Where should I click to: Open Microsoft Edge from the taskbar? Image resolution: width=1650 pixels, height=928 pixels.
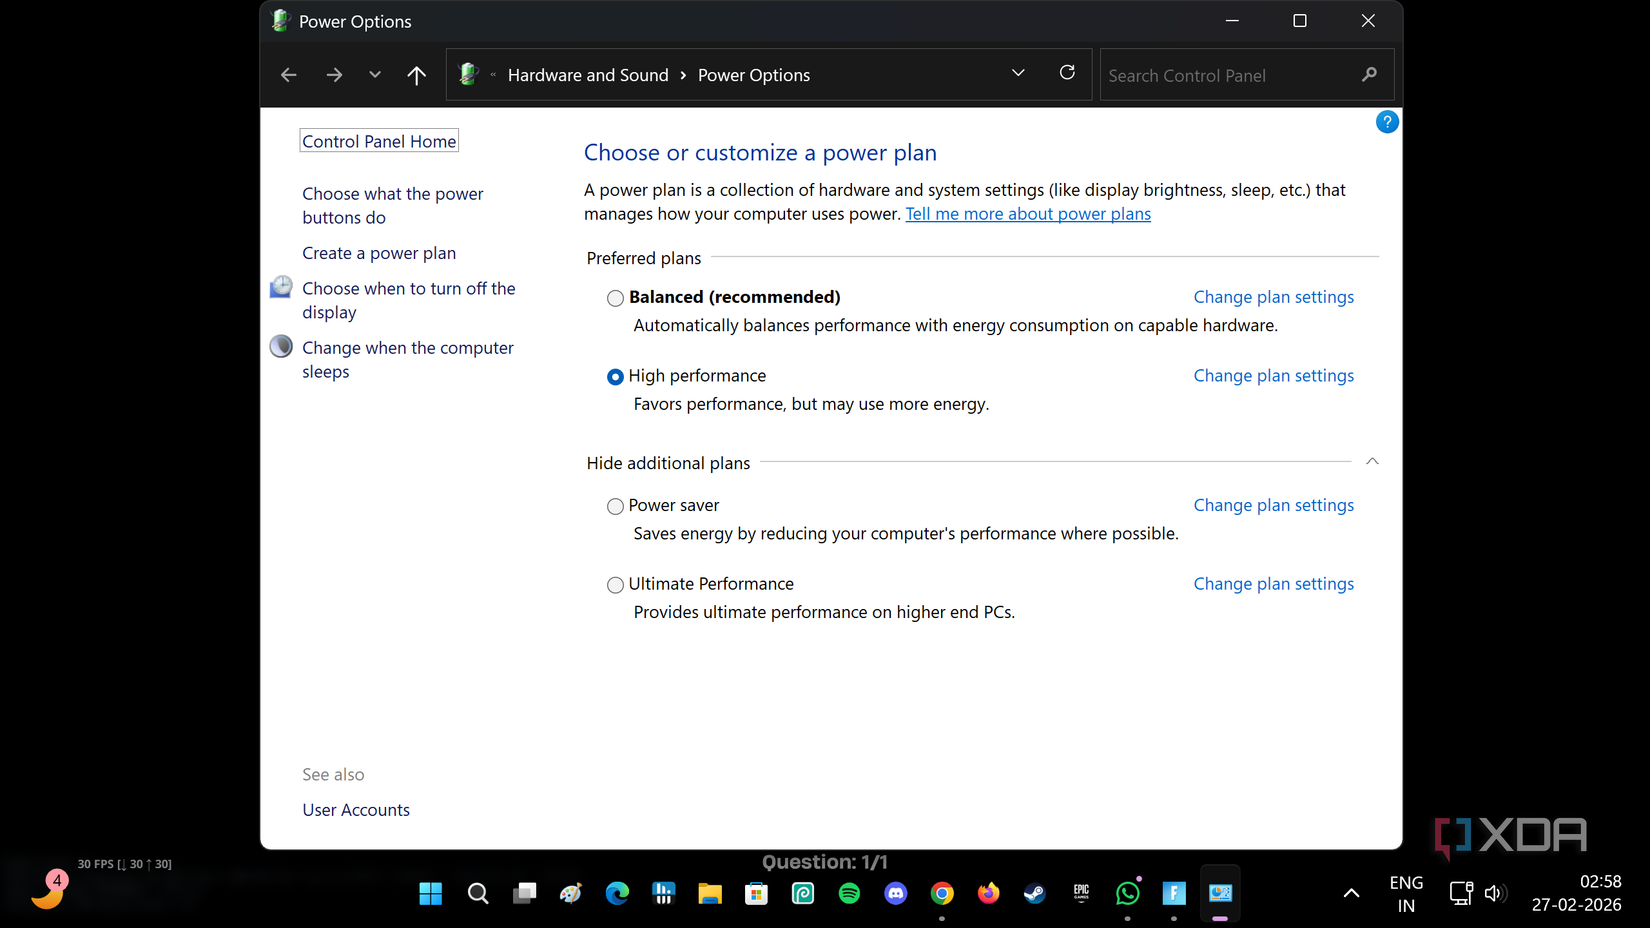[x=617, y=893]
